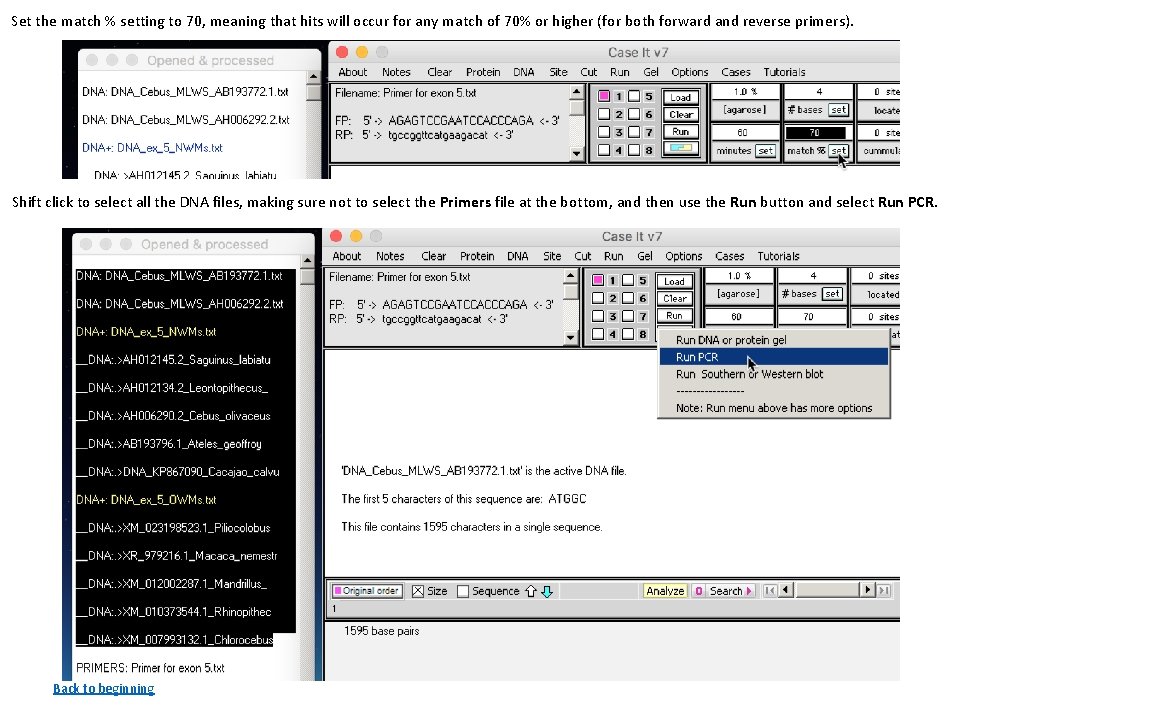Image resolution: width=1152 pixels, height=720 pixels.
Task: Click Run button in upper window
Action: coord(680,132)
